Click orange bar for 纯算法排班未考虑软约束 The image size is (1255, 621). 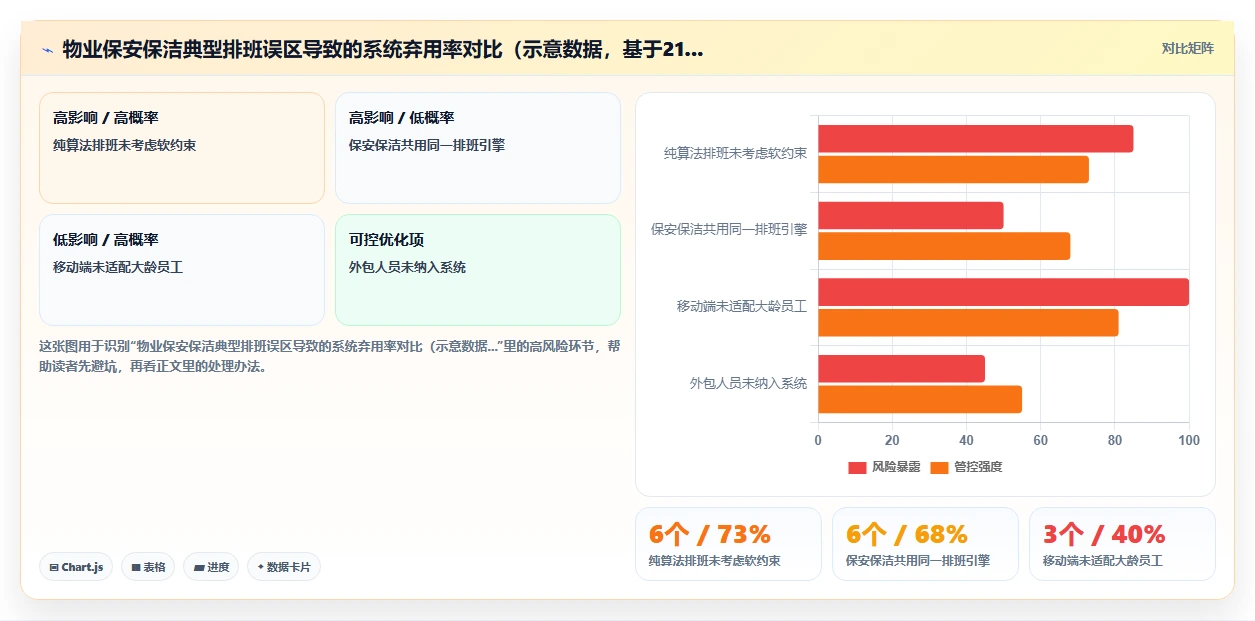(953, 170)
